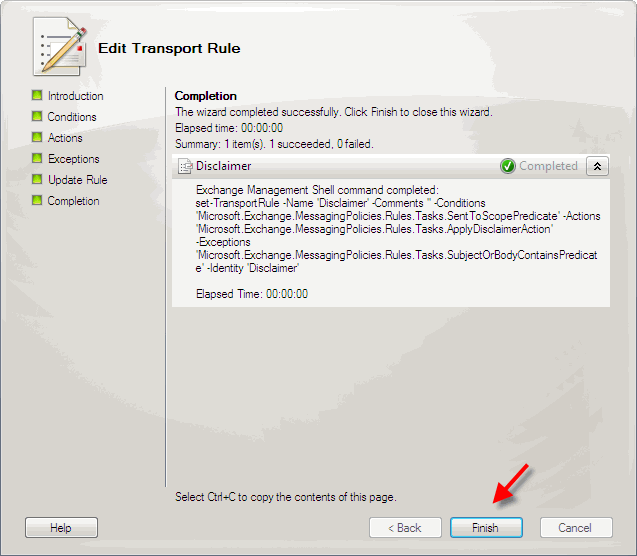Screen dimensions: 637x556
Task: Click the green square beside Actions
Action: [37, 137]
